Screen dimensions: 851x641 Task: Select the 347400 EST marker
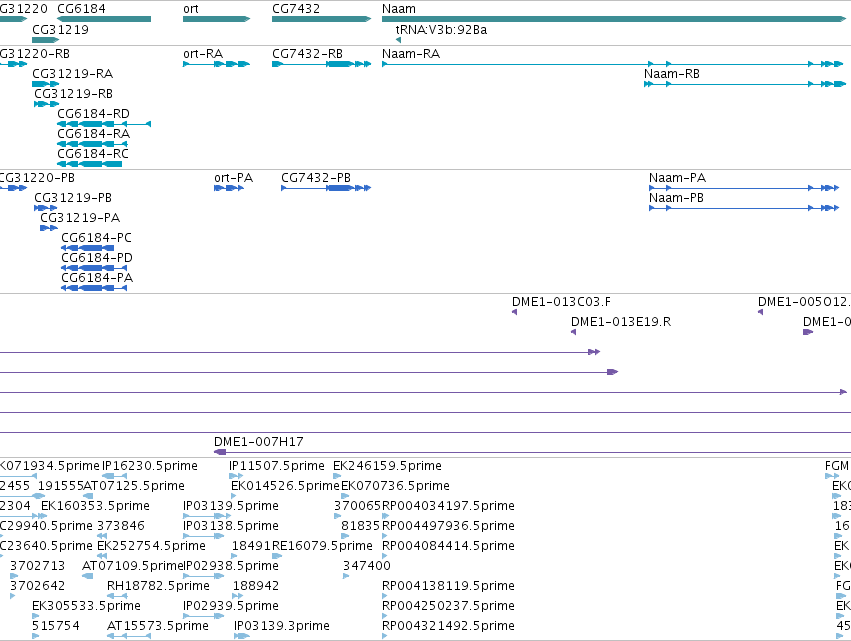[x=346, y=576]
